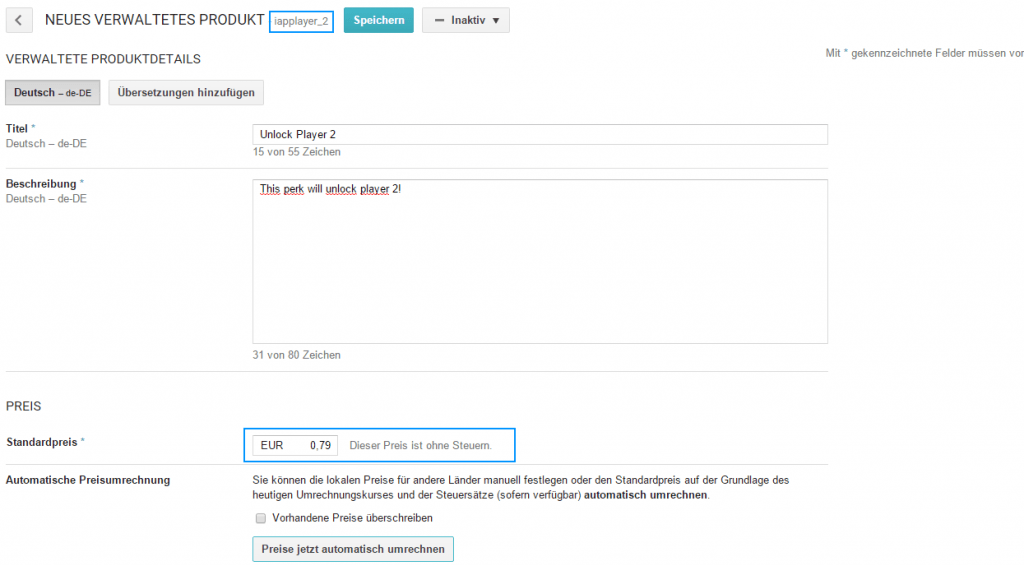Click into the Beschreibung text area

540,260
